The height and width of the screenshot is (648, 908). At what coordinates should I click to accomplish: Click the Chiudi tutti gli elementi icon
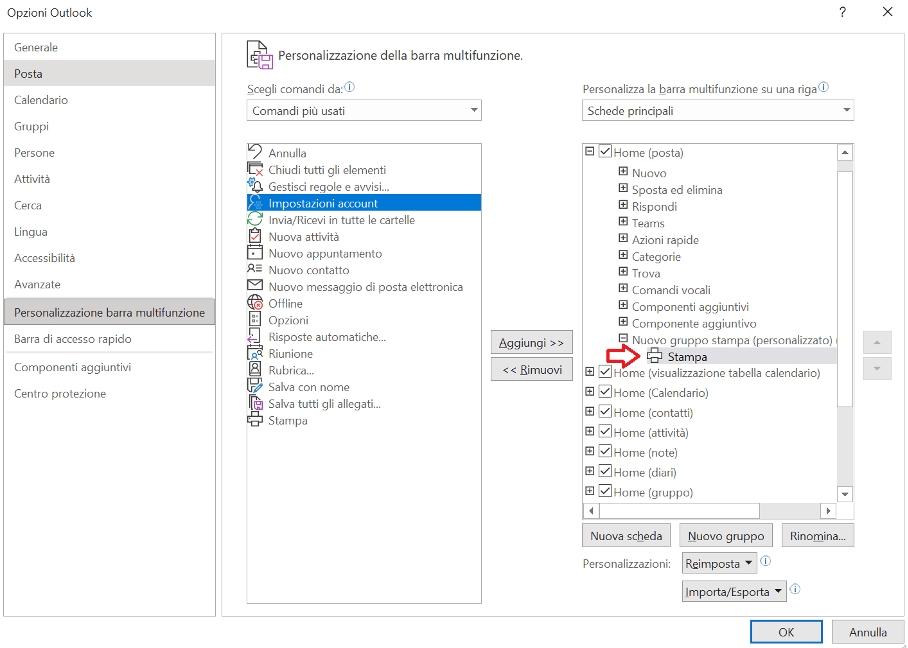255,169
